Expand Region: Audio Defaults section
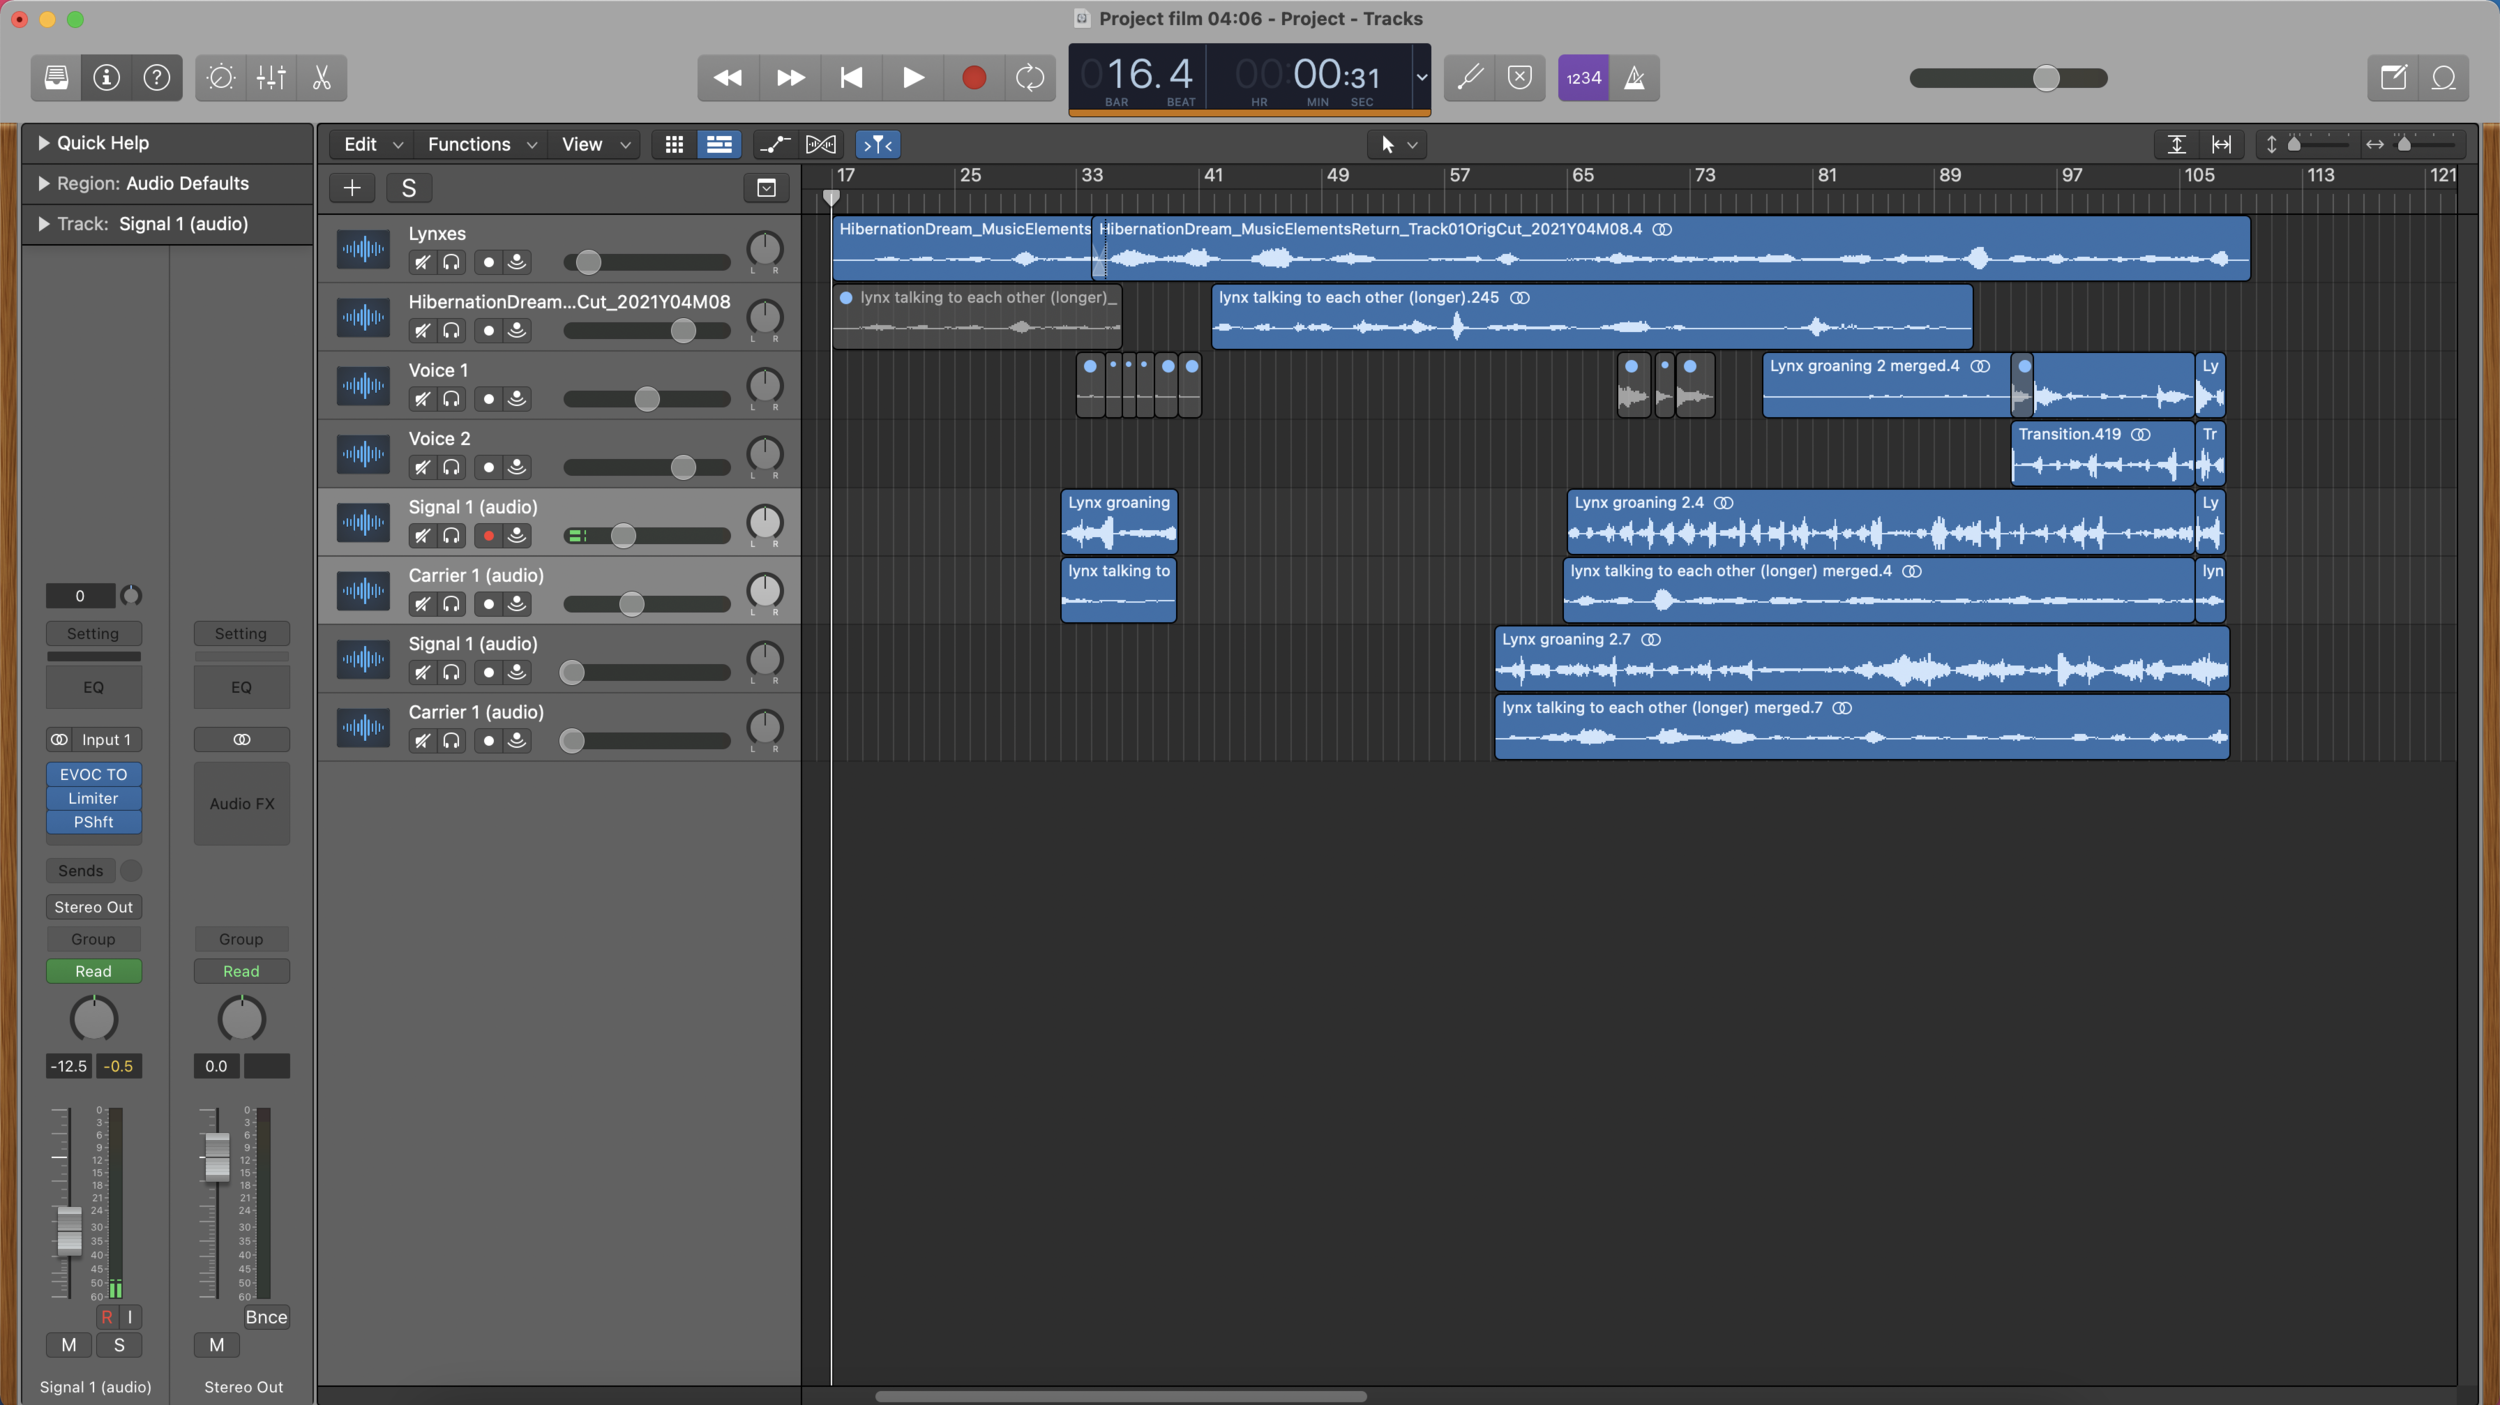 click(43, 183)
